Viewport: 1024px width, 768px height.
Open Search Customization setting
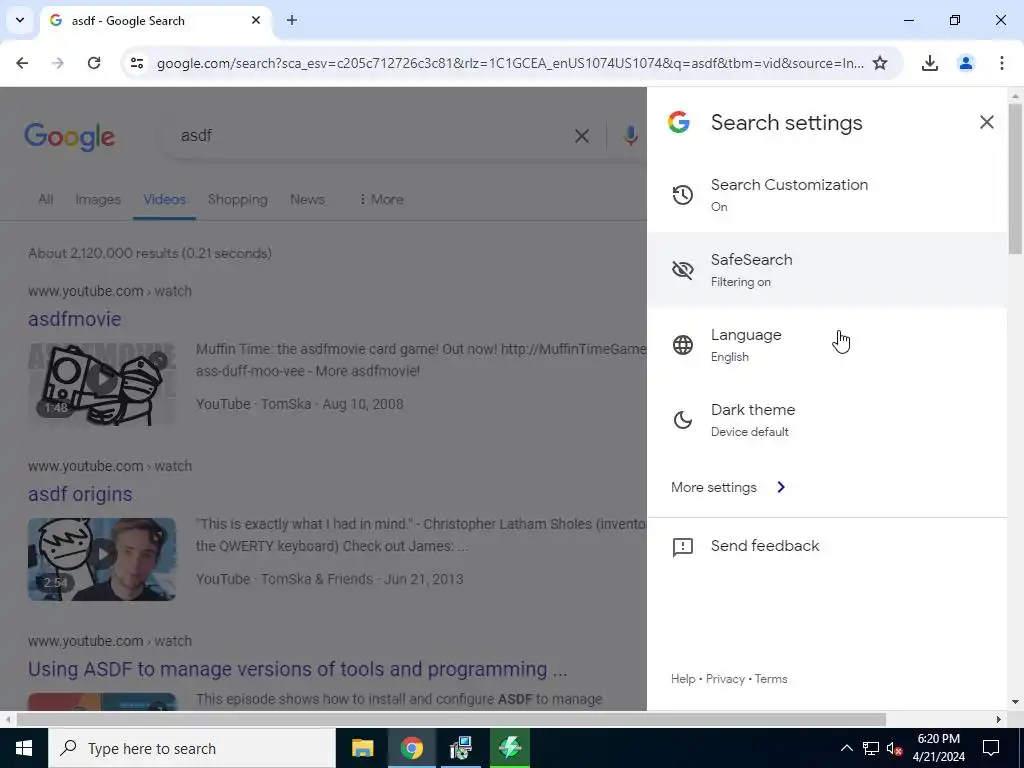coord(827,195)
